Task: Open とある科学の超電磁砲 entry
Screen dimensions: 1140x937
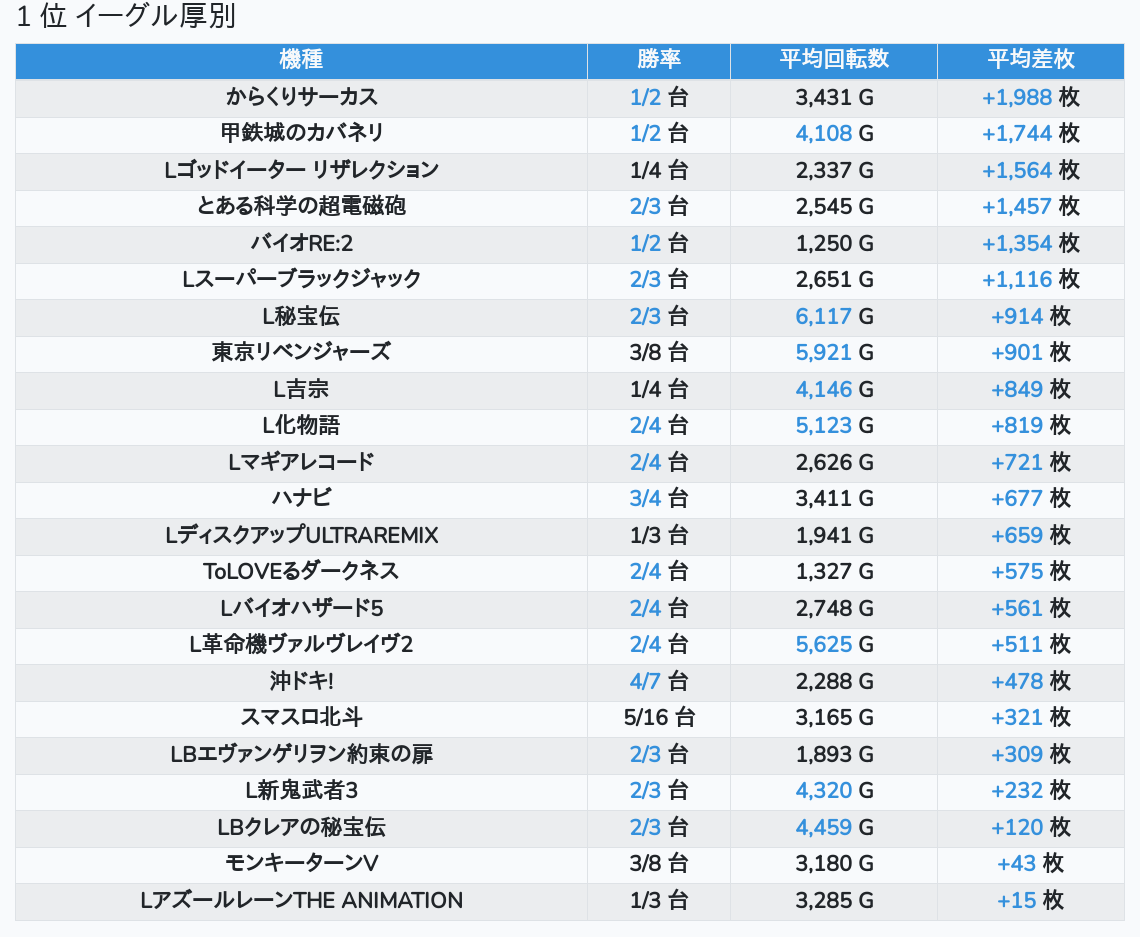Action: click(x=301, y=206)
